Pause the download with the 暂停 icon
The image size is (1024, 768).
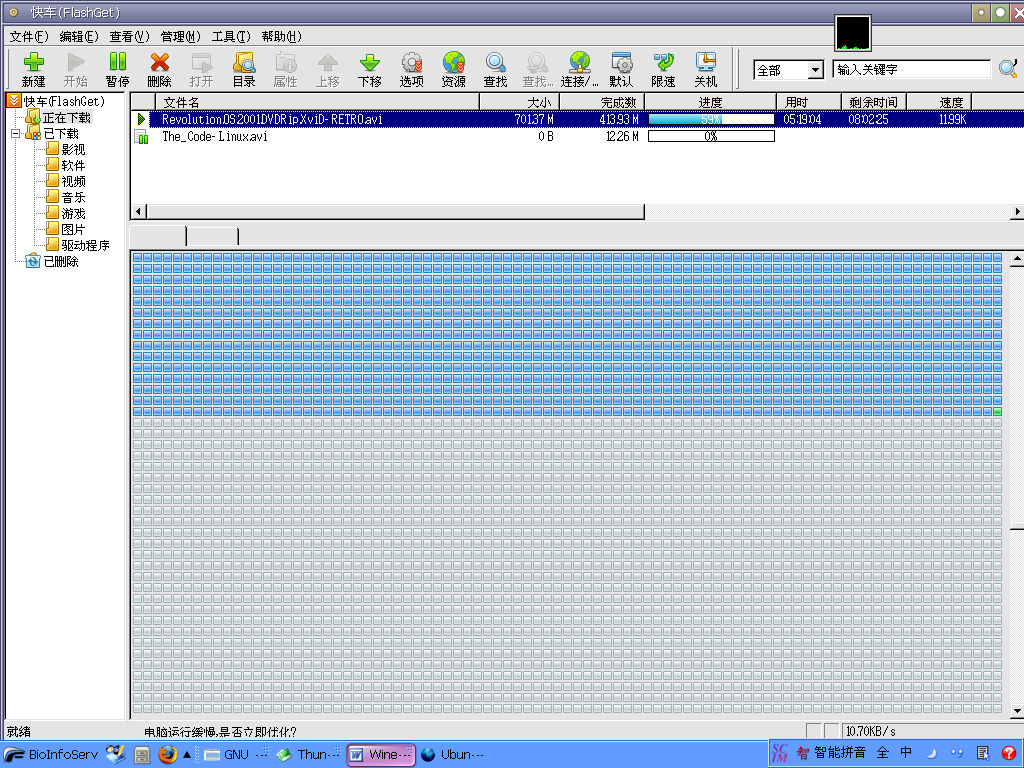click(118, 63)
